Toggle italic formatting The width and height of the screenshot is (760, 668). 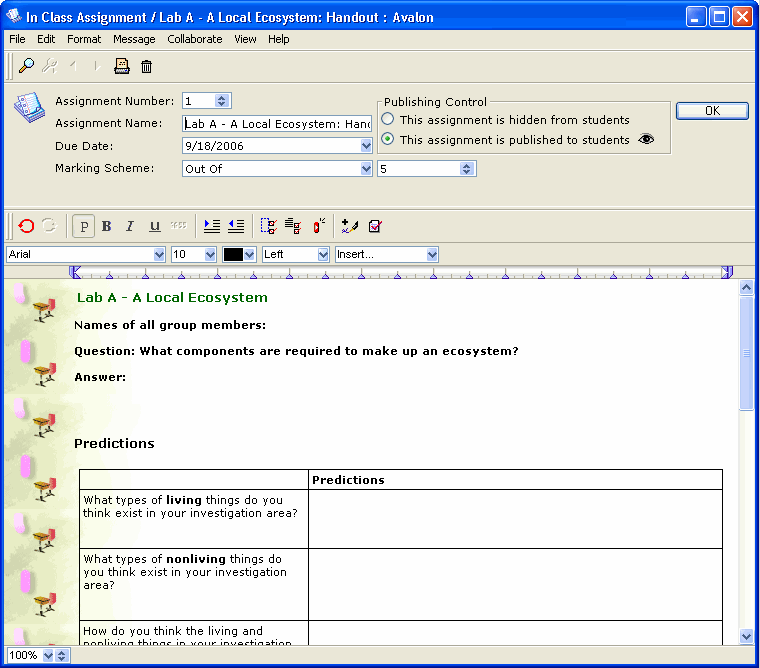pyautogui.click(x=130, y=226)
